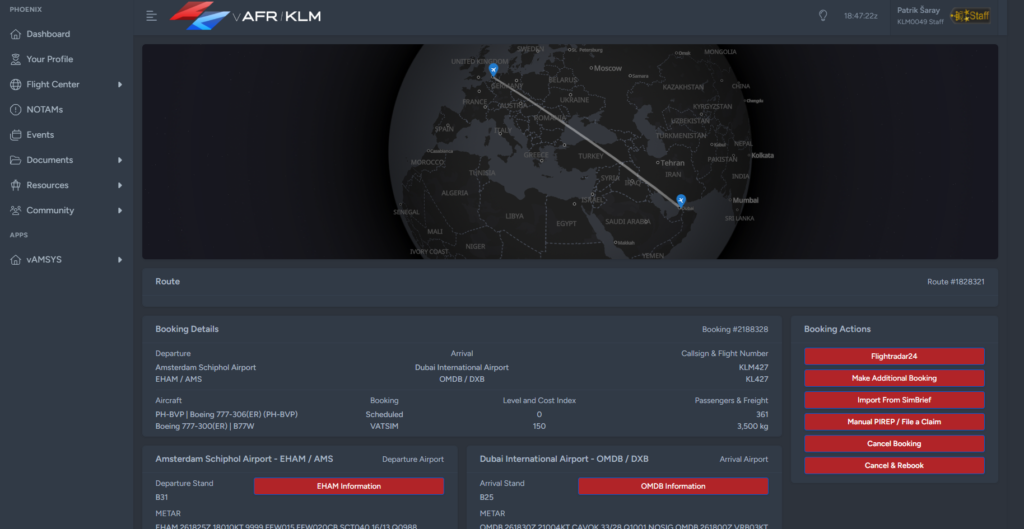
Task: Click the Route #1828321 label
Action: coord(956,282)
